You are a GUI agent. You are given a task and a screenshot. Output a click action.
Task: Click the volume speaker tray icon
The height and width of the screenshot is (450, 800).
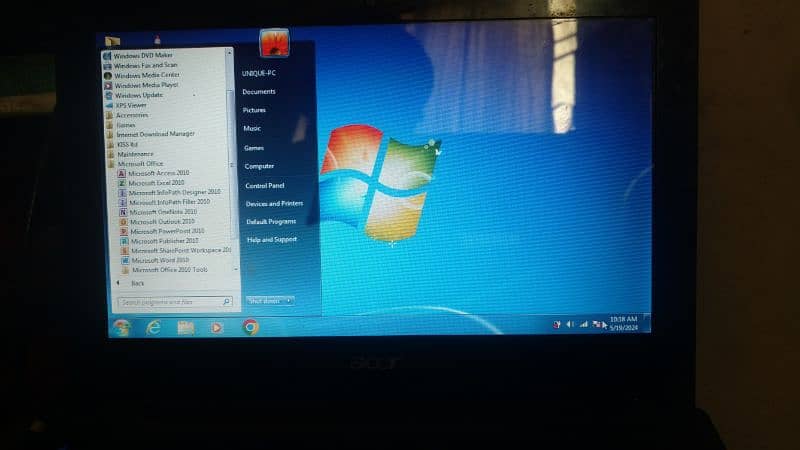tap(570, 324)
